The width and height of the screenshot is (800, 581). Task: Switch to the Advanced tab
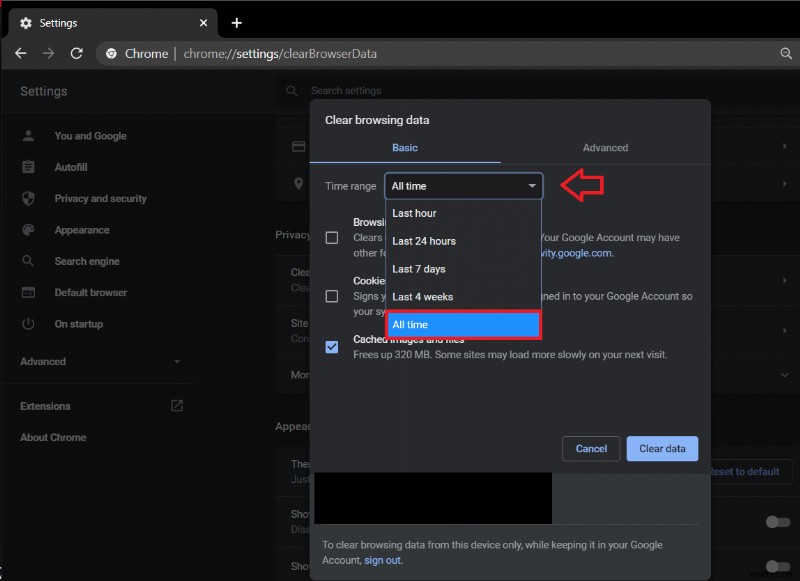coord(605,148)
